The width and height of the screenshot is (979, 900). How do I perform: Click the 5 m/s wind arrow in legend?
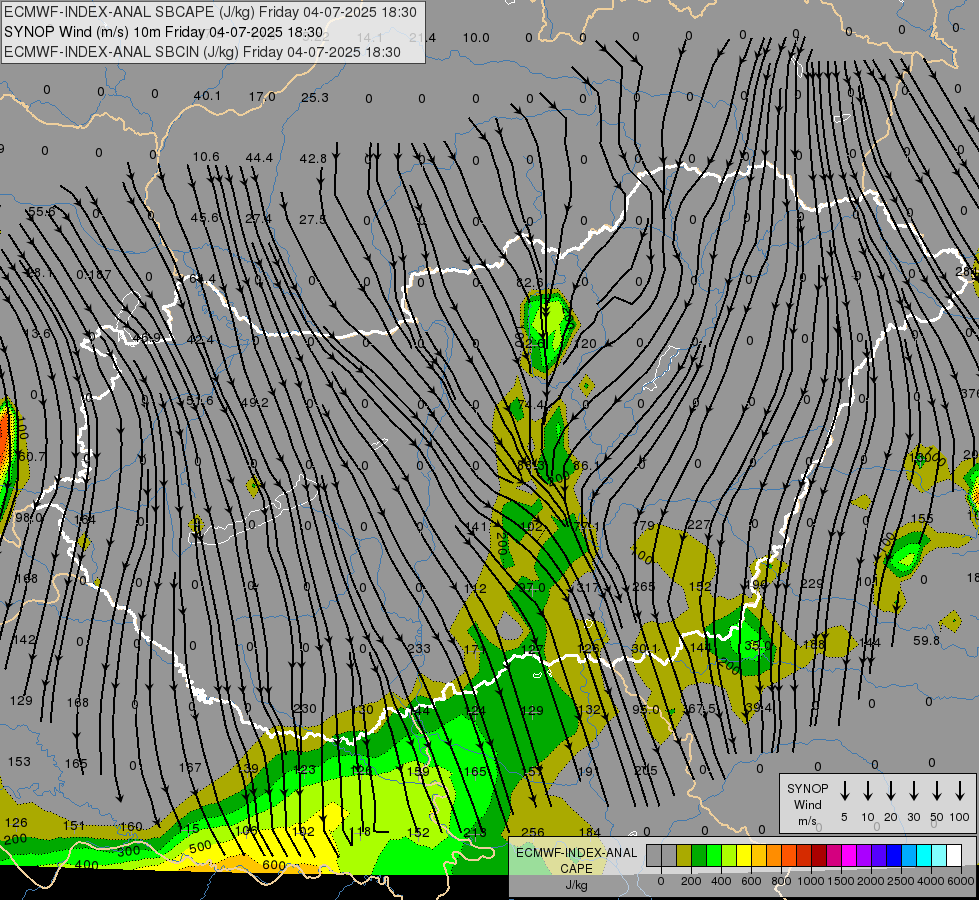[845, 791]
